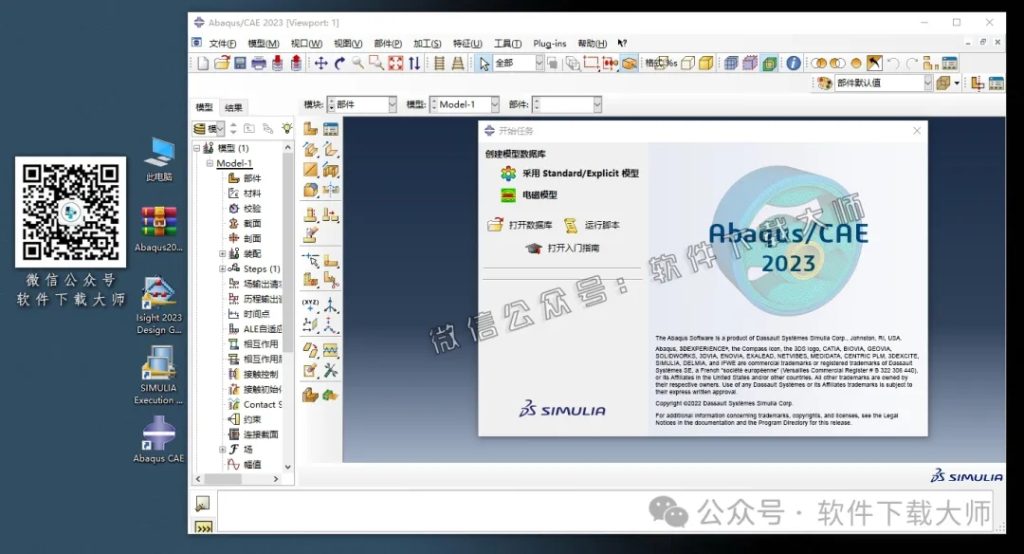This screenshot has width=1024, height=554.
Task: Open the 工具(T) menu
Action: (507, 43)
